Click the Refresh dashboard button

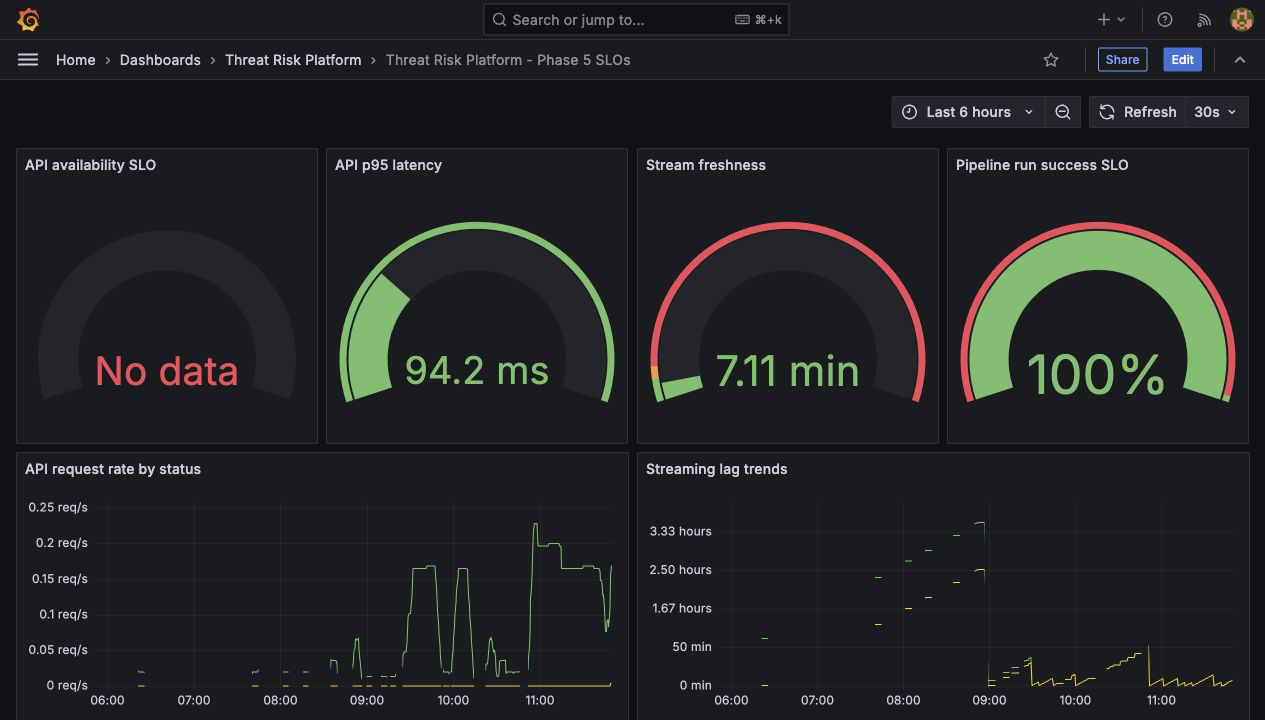pyautogui.click(x=1137, y=112)
